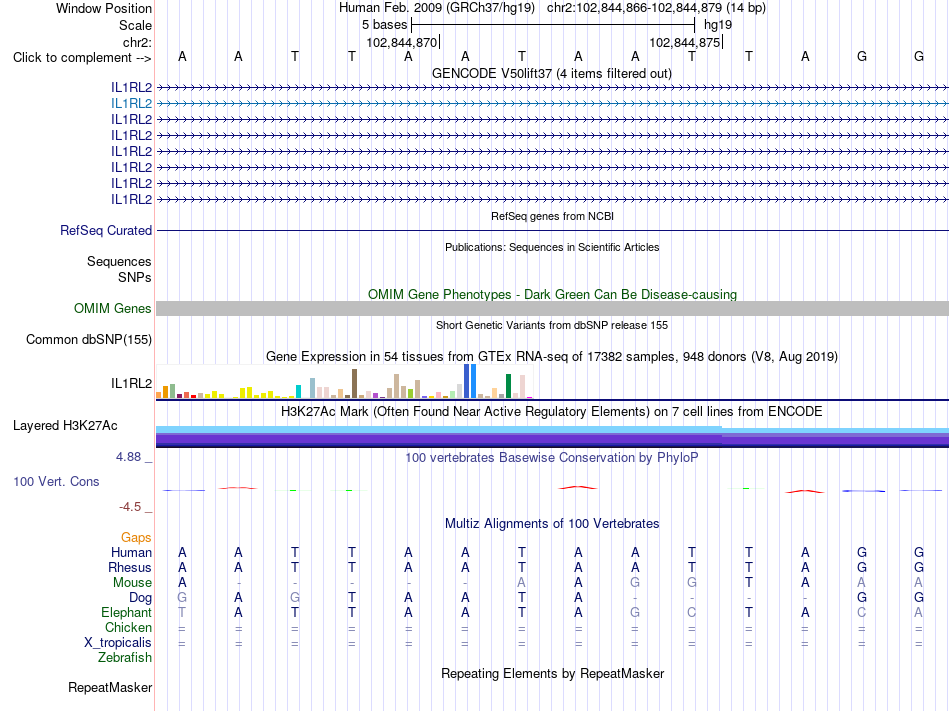Click the tall brown bar in GTEx chart

click(x=354, y=383)
